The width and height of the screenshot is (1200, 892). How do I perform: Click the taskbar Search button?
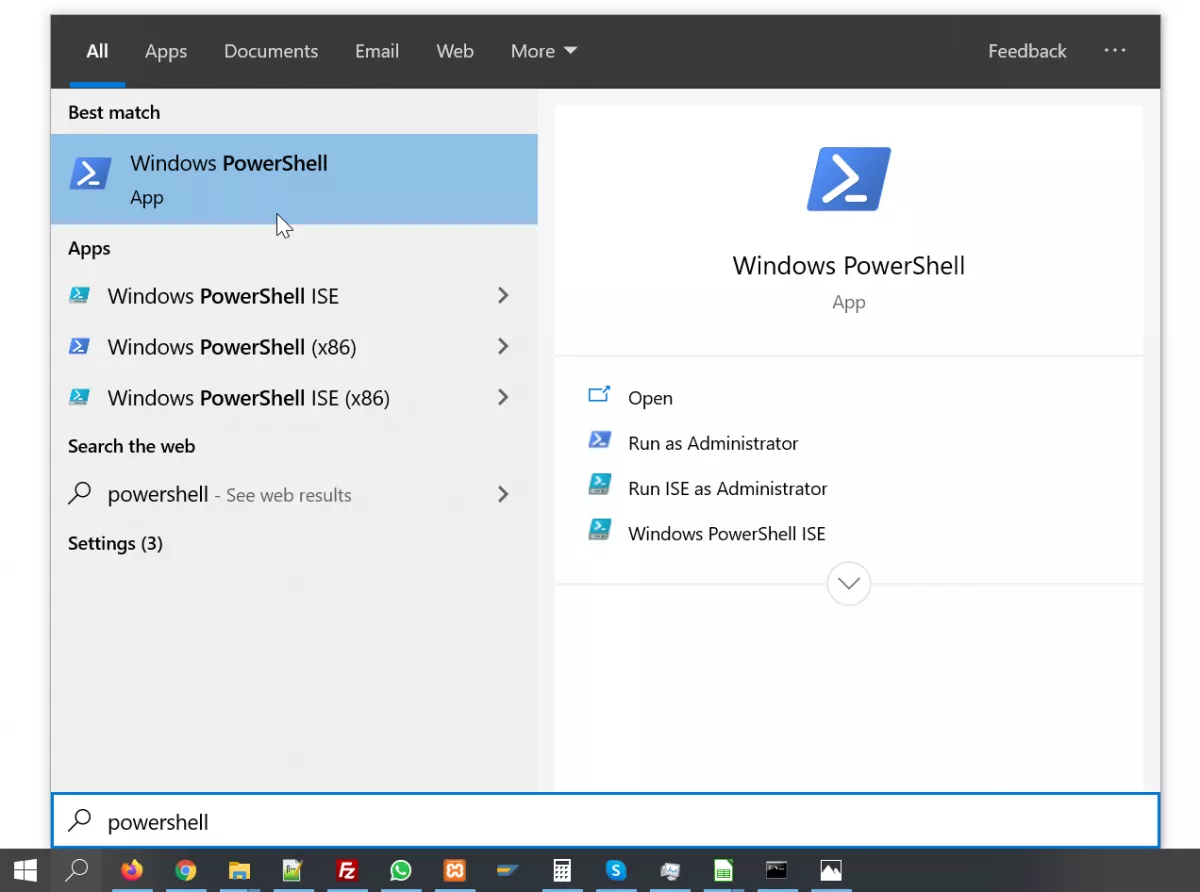click(x=77, y=870)
